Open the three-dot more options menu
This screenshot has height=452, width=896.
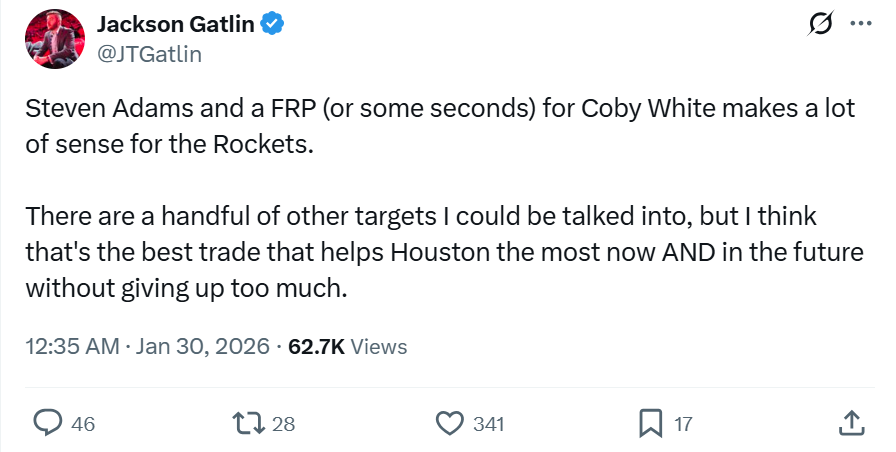tap(859, 25)
